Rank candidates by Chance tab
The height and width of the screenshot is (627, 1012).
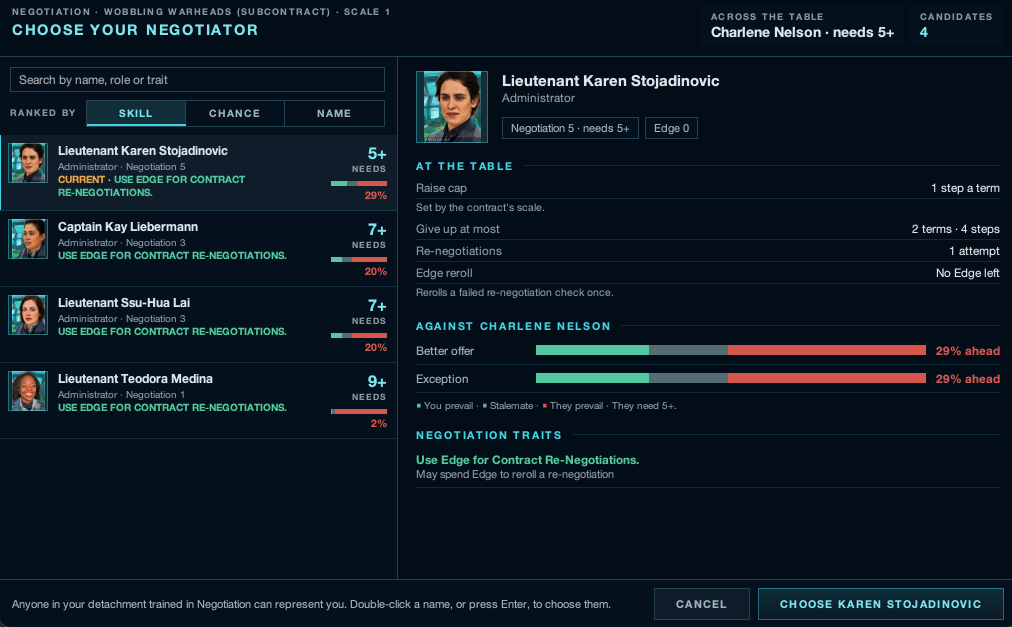234,113
